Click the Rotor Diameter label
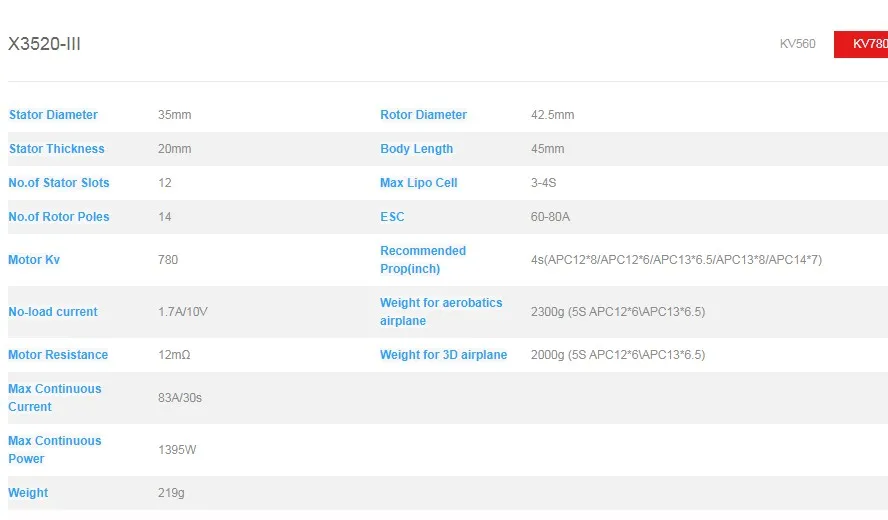The width and height of the screenshot is (888, 520). coord(424,115)
